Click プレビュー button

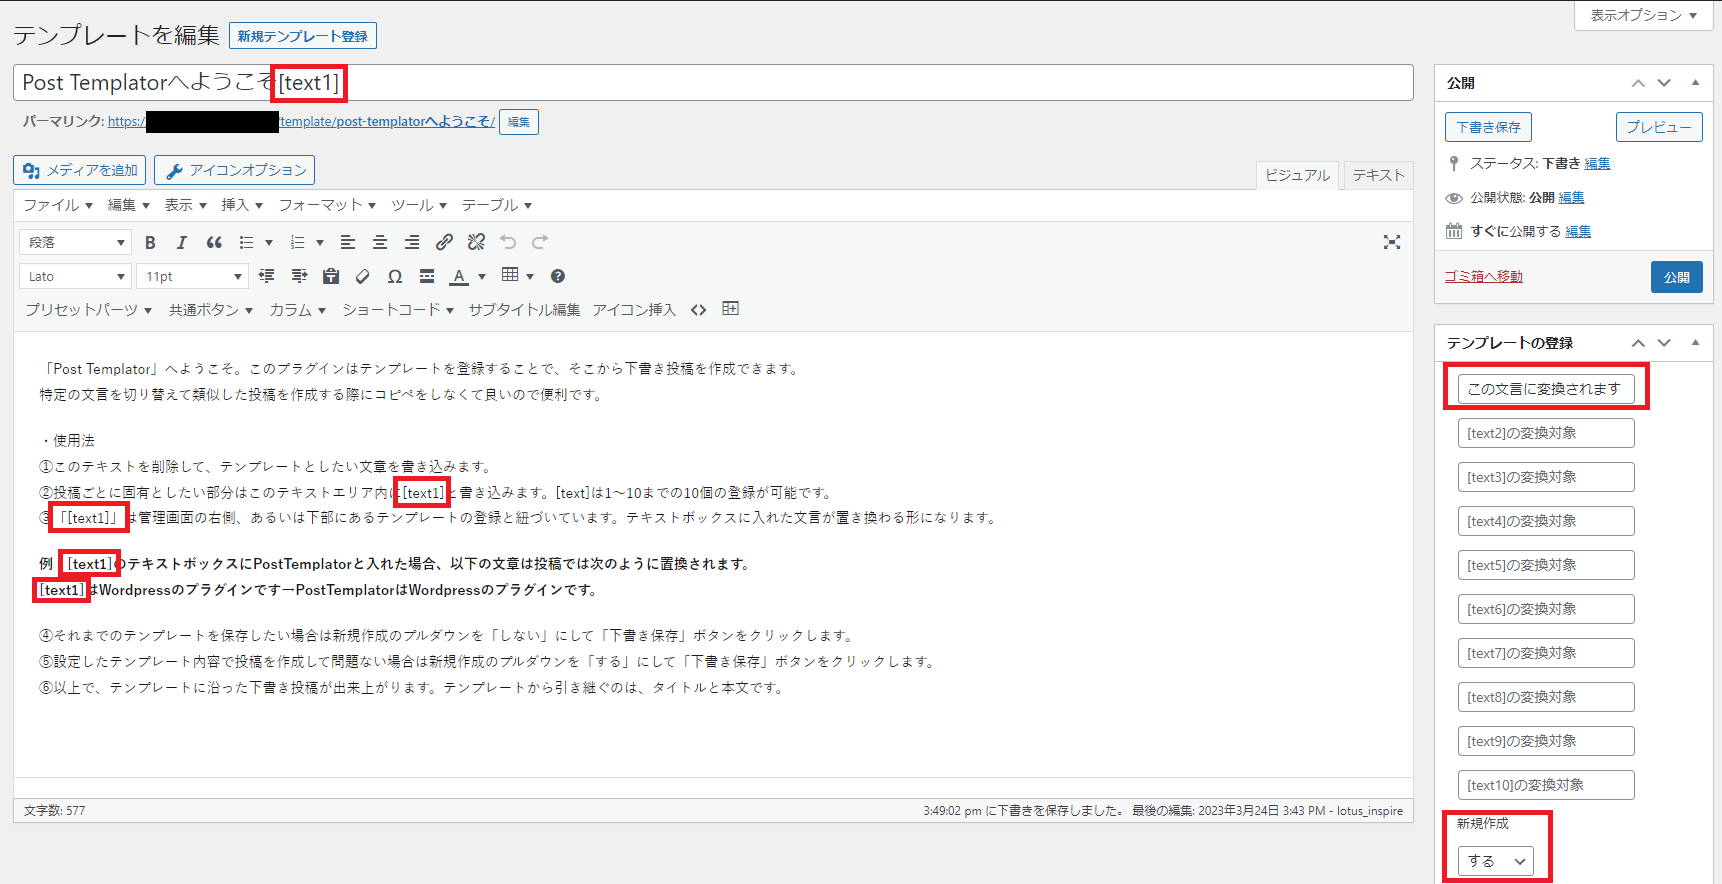pos(1659,127)
